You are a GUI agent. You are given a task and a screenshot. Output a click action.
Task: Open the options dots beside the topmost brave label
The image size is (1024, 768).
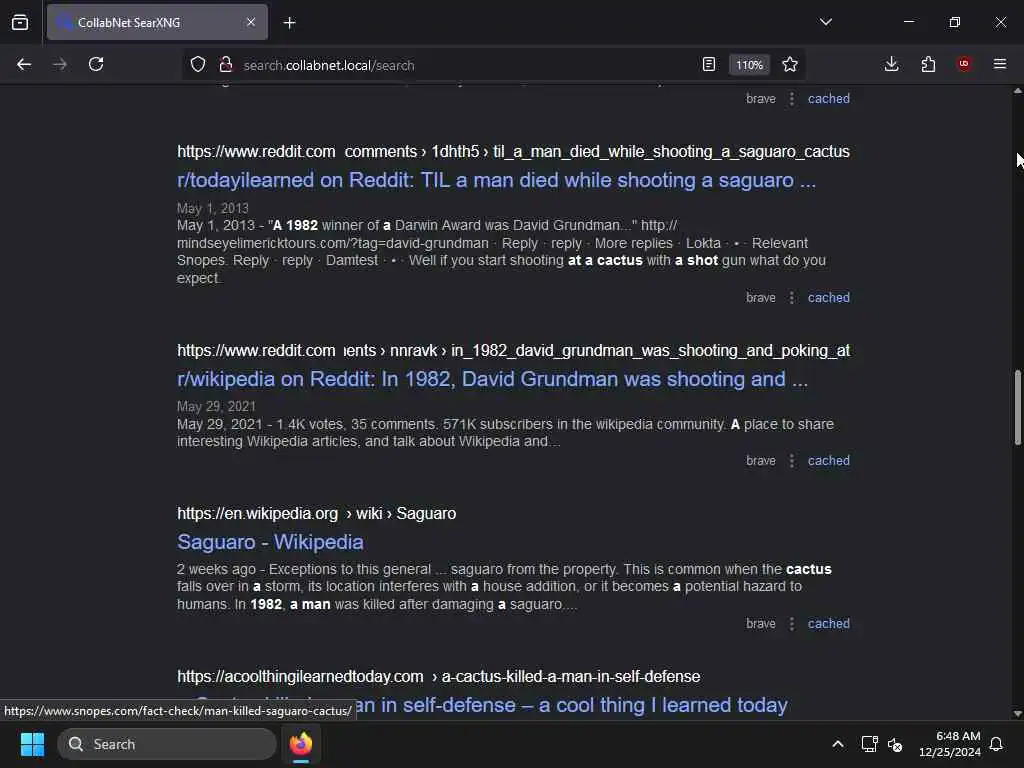[x=792, y=99]
